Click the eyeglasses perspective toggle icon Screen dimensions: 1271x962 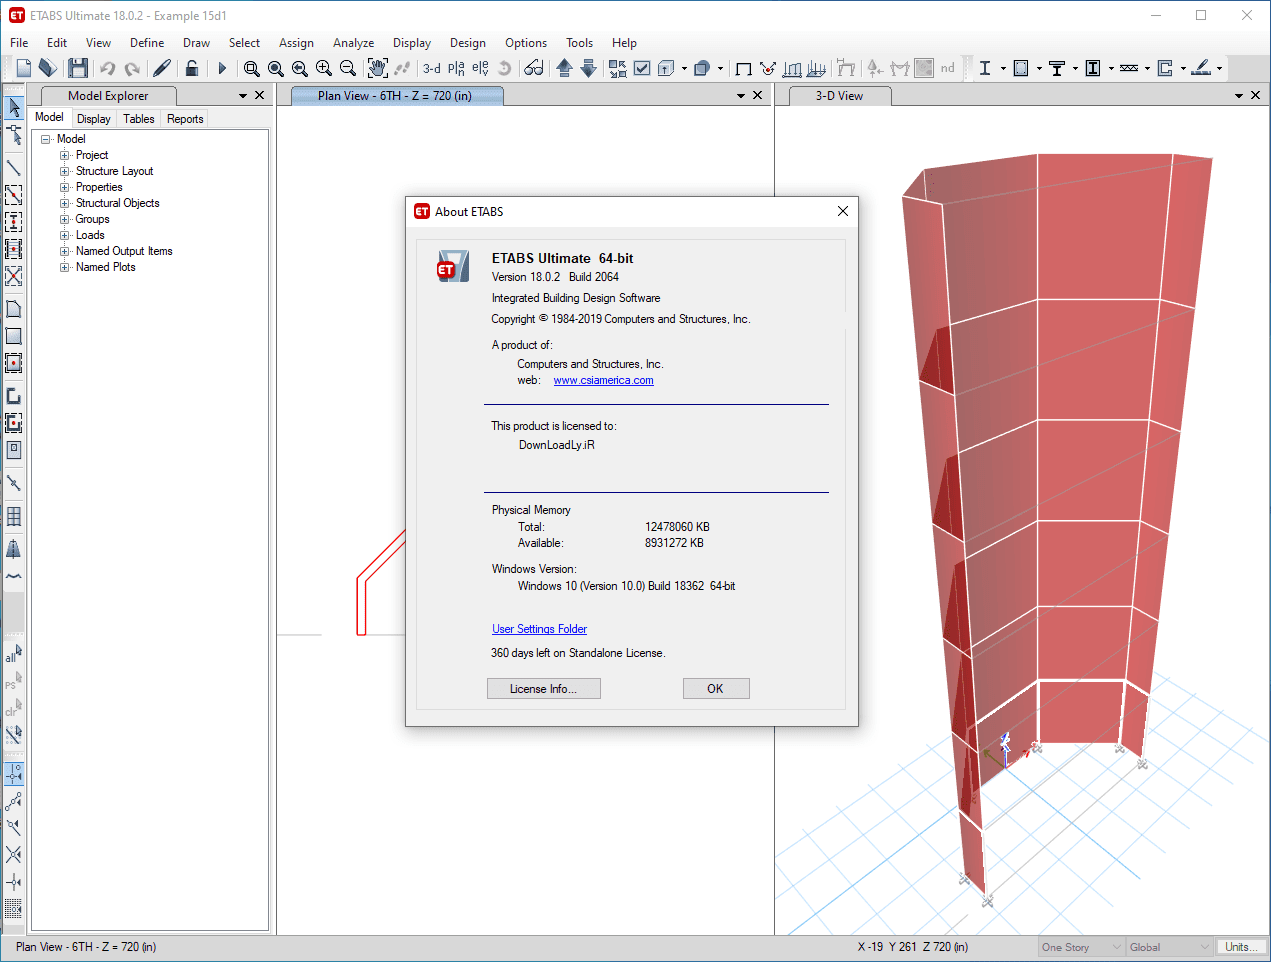pos(534,68)
